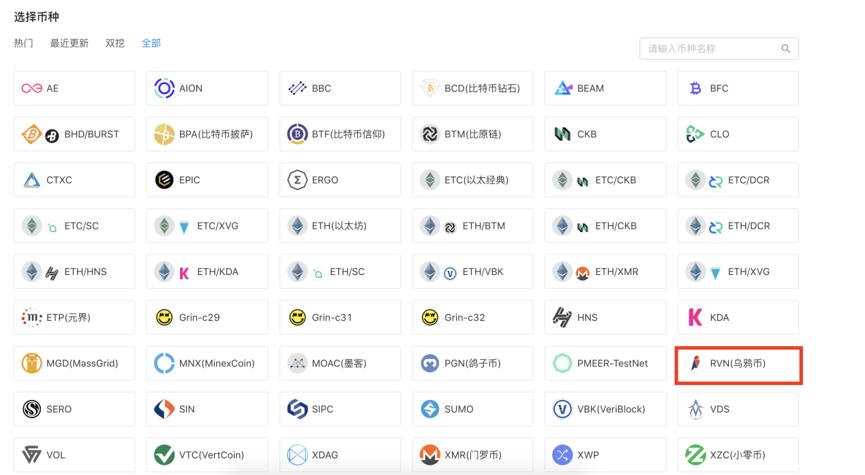Click the search magnifier icon

pyautogui.click(x=786, y=49)
